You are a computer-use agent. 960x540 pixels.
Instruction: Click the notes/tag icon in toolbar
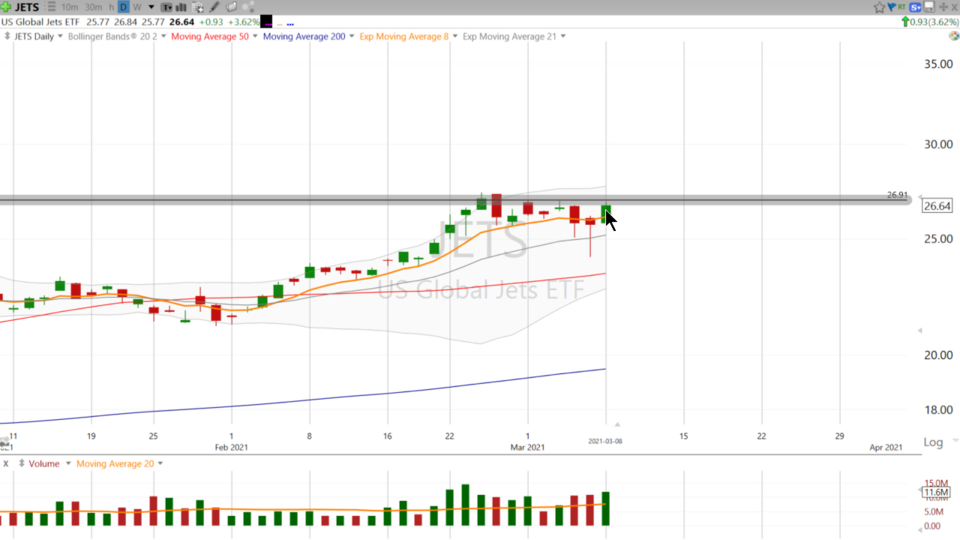point(231,7)
